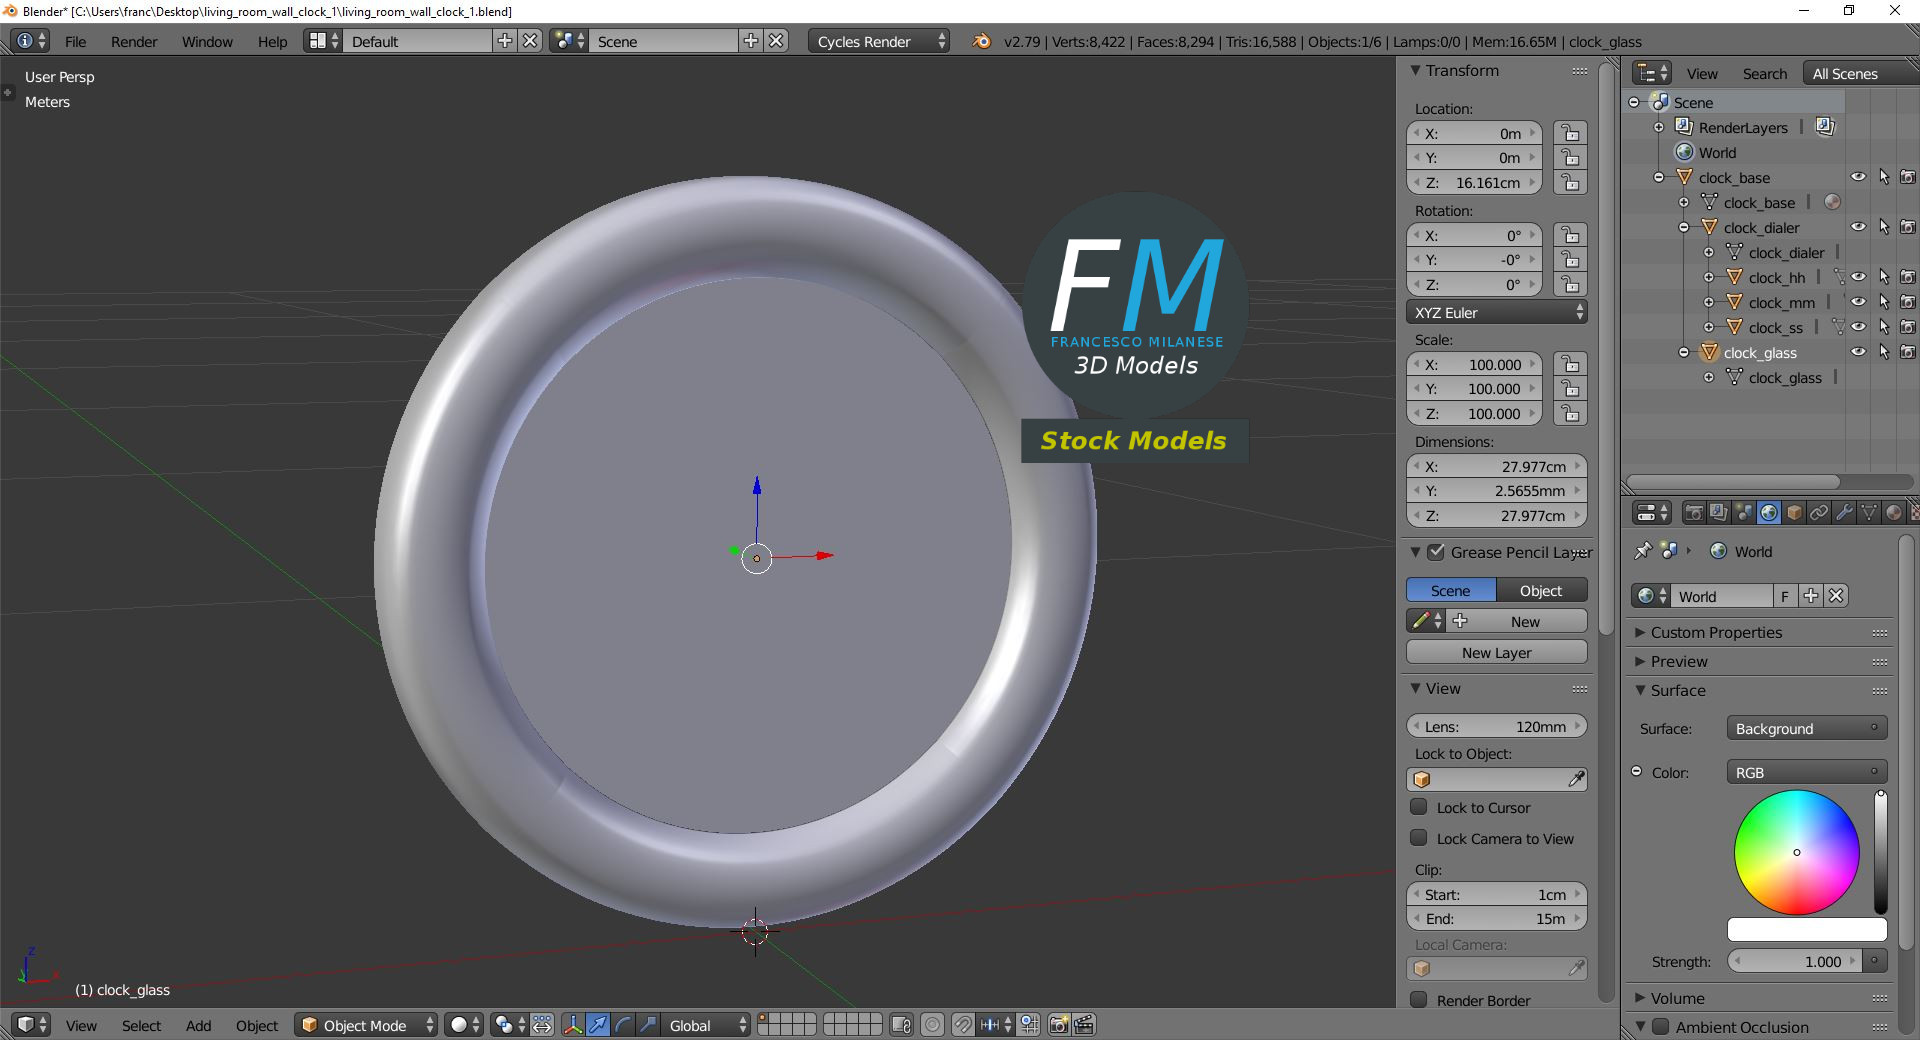Screen dimensions: 1920x1040
Task: Open the Object properties tab (cube icon)
Action: [x=1794, y=513]
